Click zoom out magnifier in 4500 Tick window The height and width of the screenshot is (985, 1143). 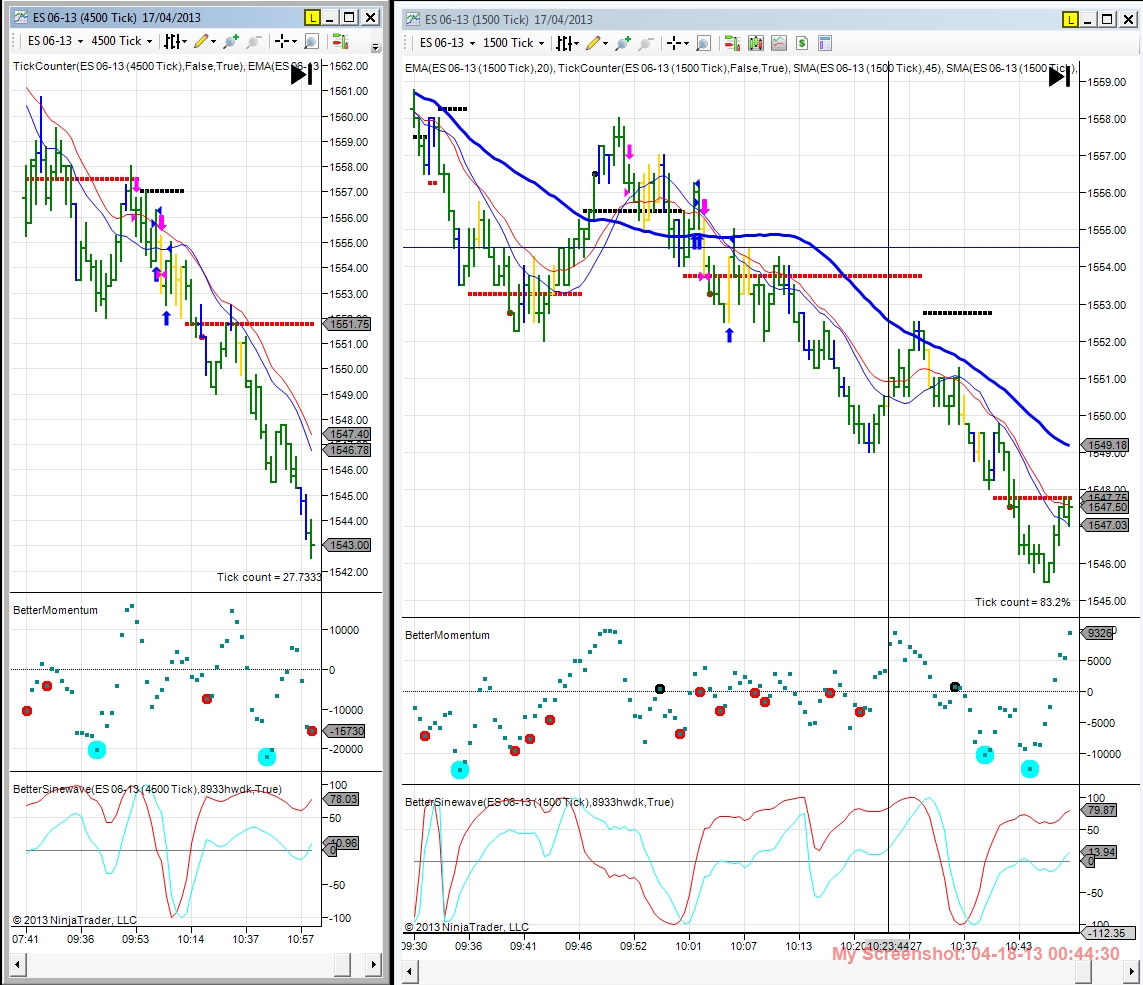click(x=253, y=42)
